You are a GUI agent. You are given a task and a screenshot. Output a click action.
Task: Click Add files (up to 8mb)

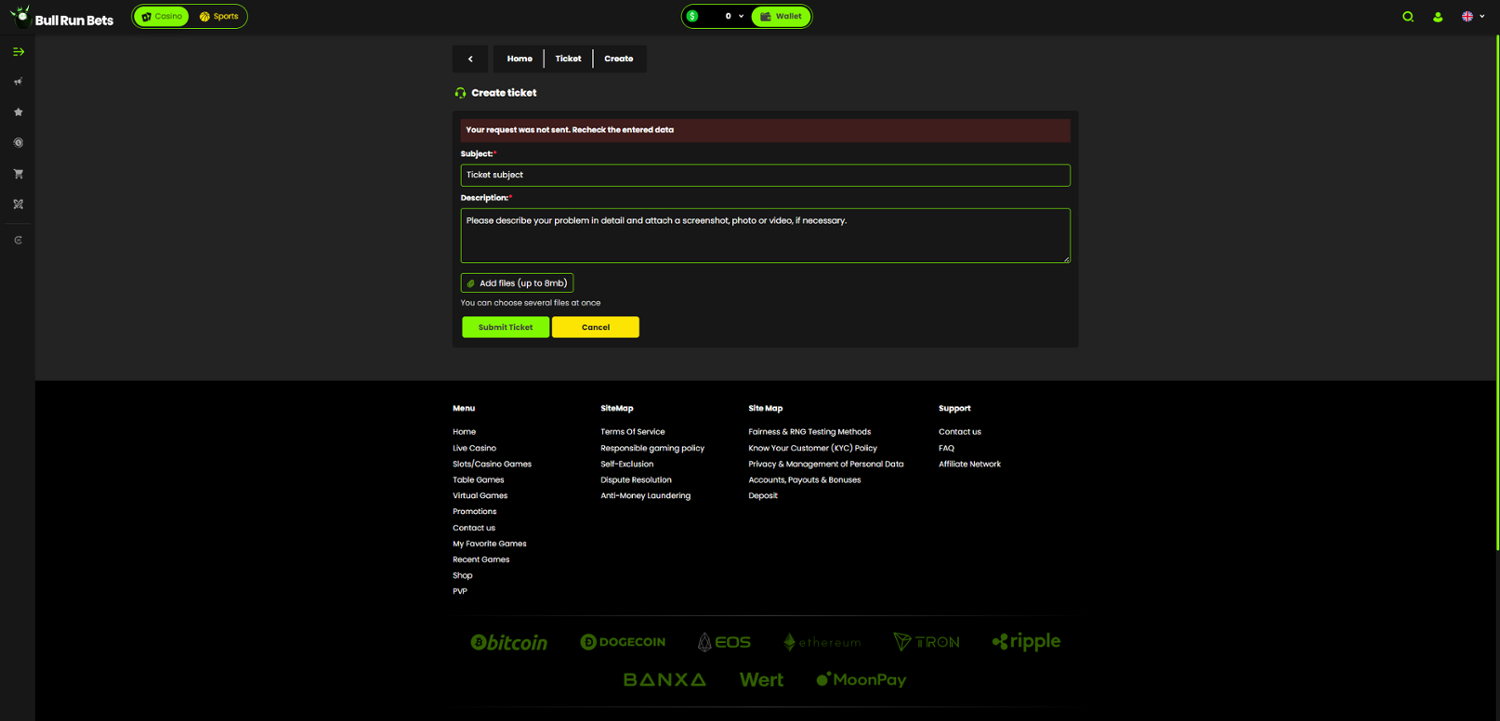point(517,283)
